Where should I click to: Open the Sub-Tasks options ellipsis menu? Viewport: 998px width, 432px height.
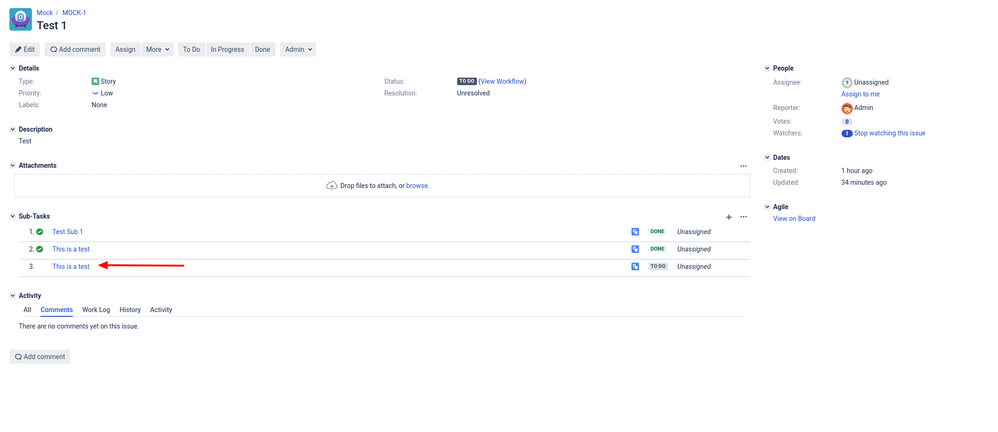coord(743,217)
